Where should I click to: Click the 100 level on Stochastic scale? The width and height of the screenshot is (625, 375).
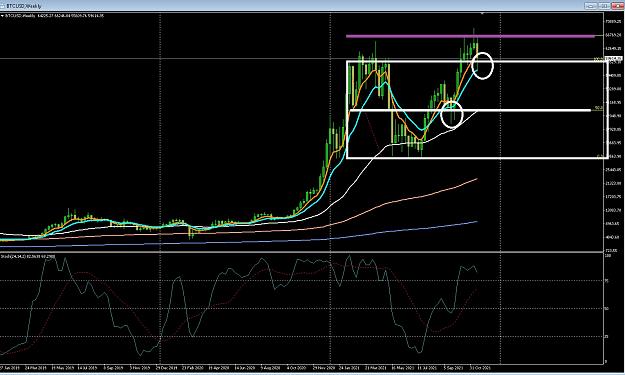(608, 255)
